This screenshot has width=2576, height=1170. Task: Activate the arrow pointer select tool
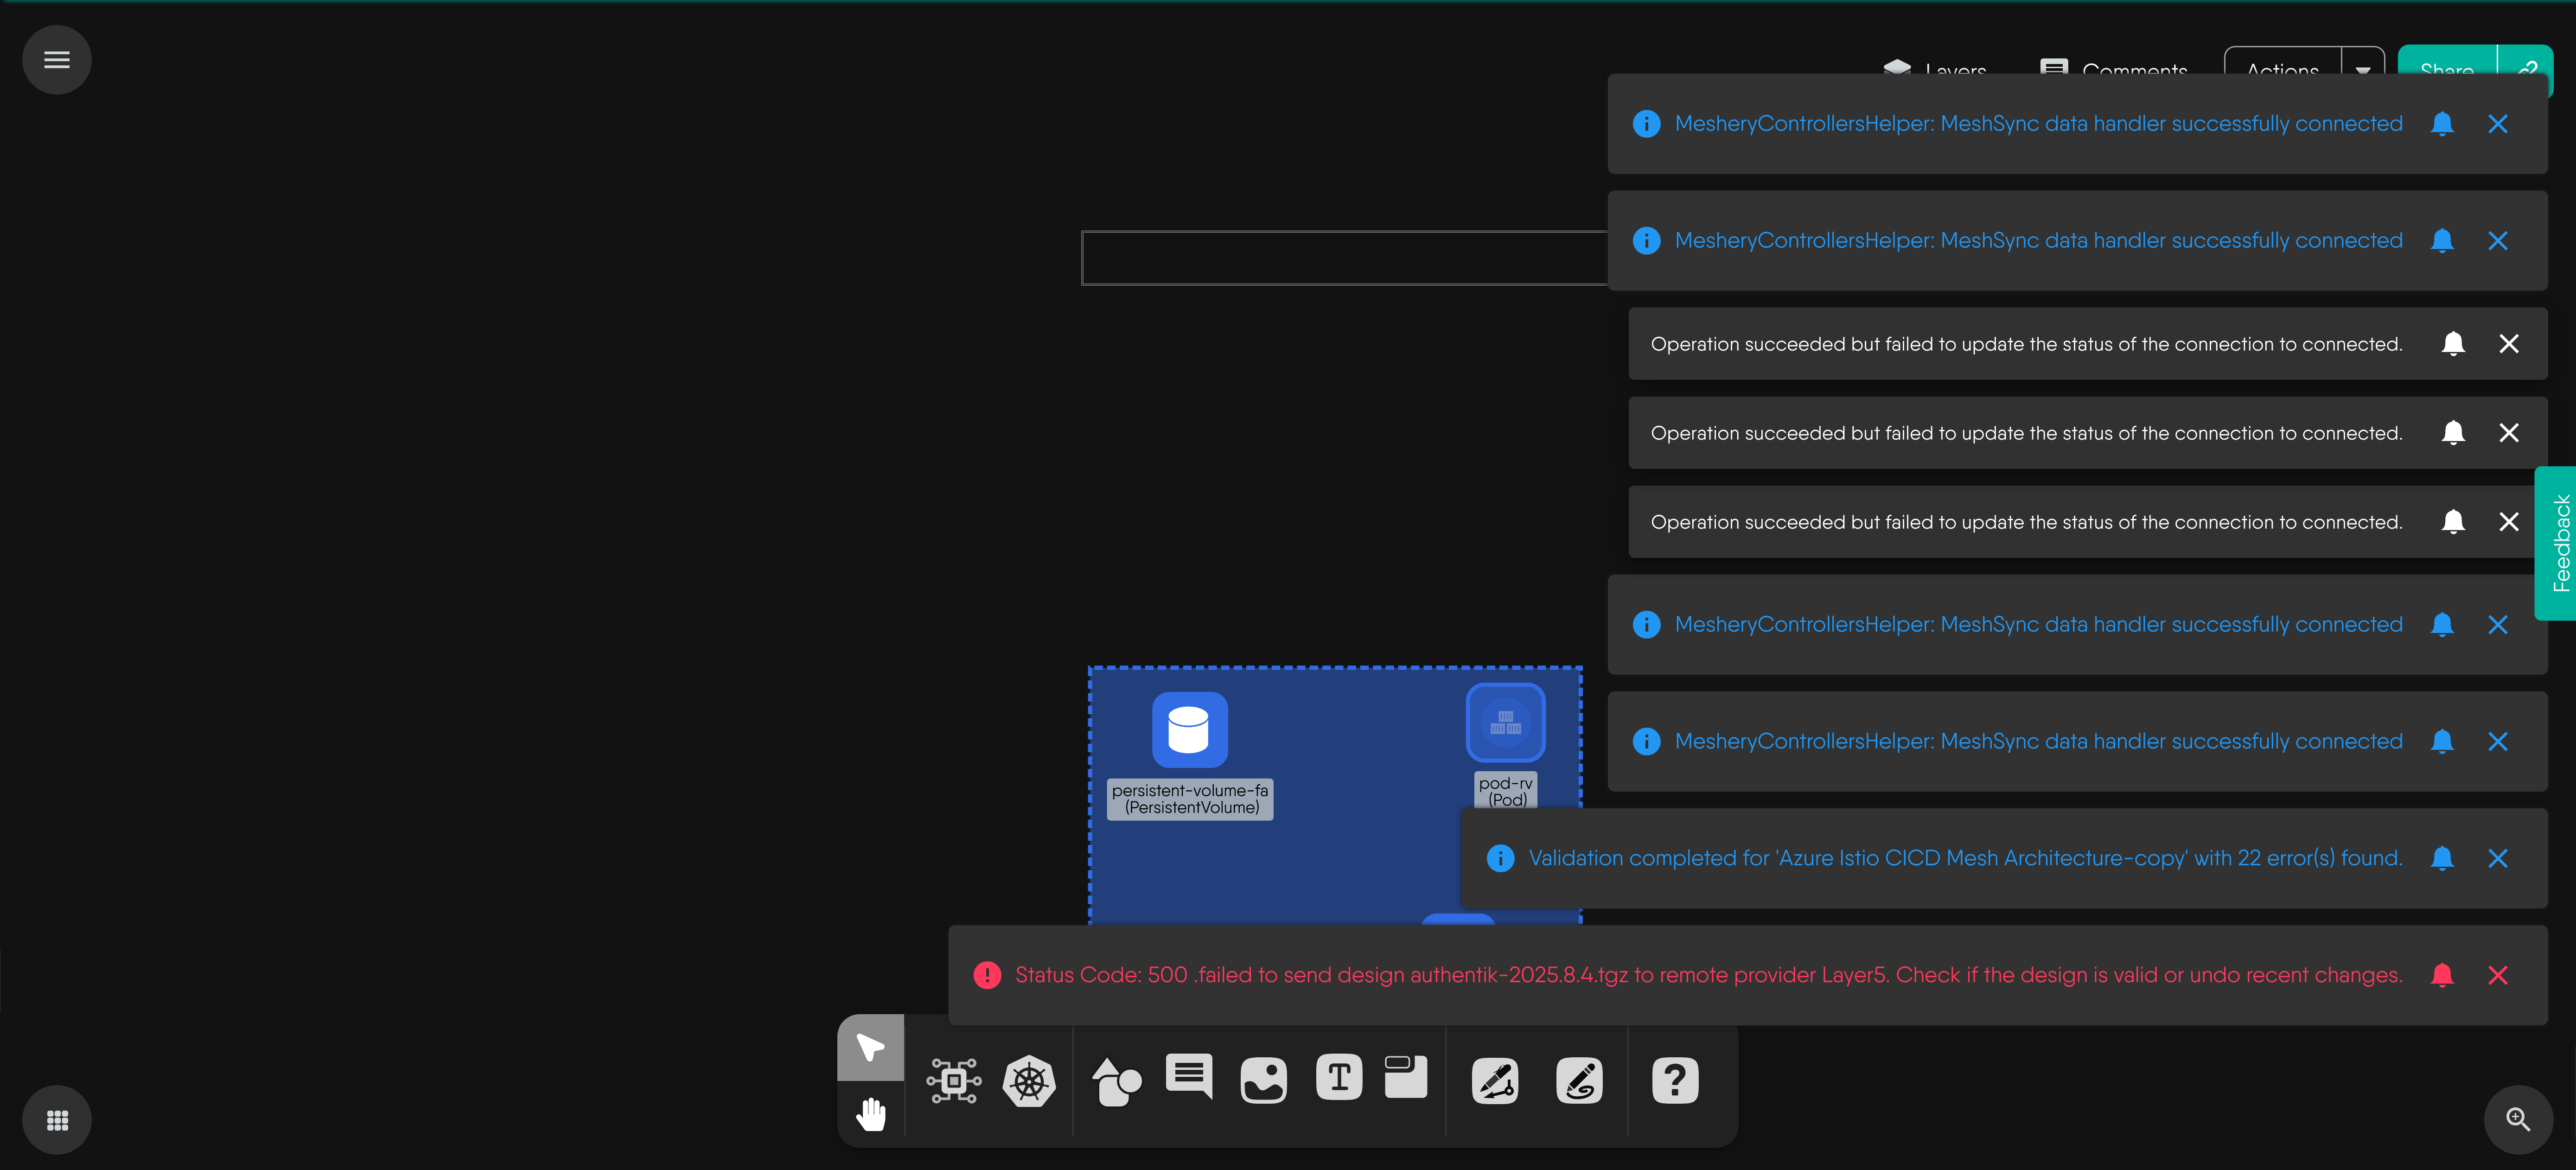coord(871,1047)
